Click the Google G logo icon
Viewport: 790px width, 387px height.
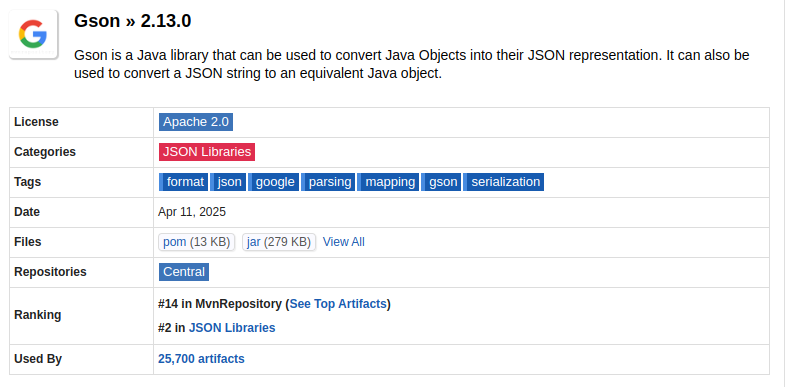(33, 34)
